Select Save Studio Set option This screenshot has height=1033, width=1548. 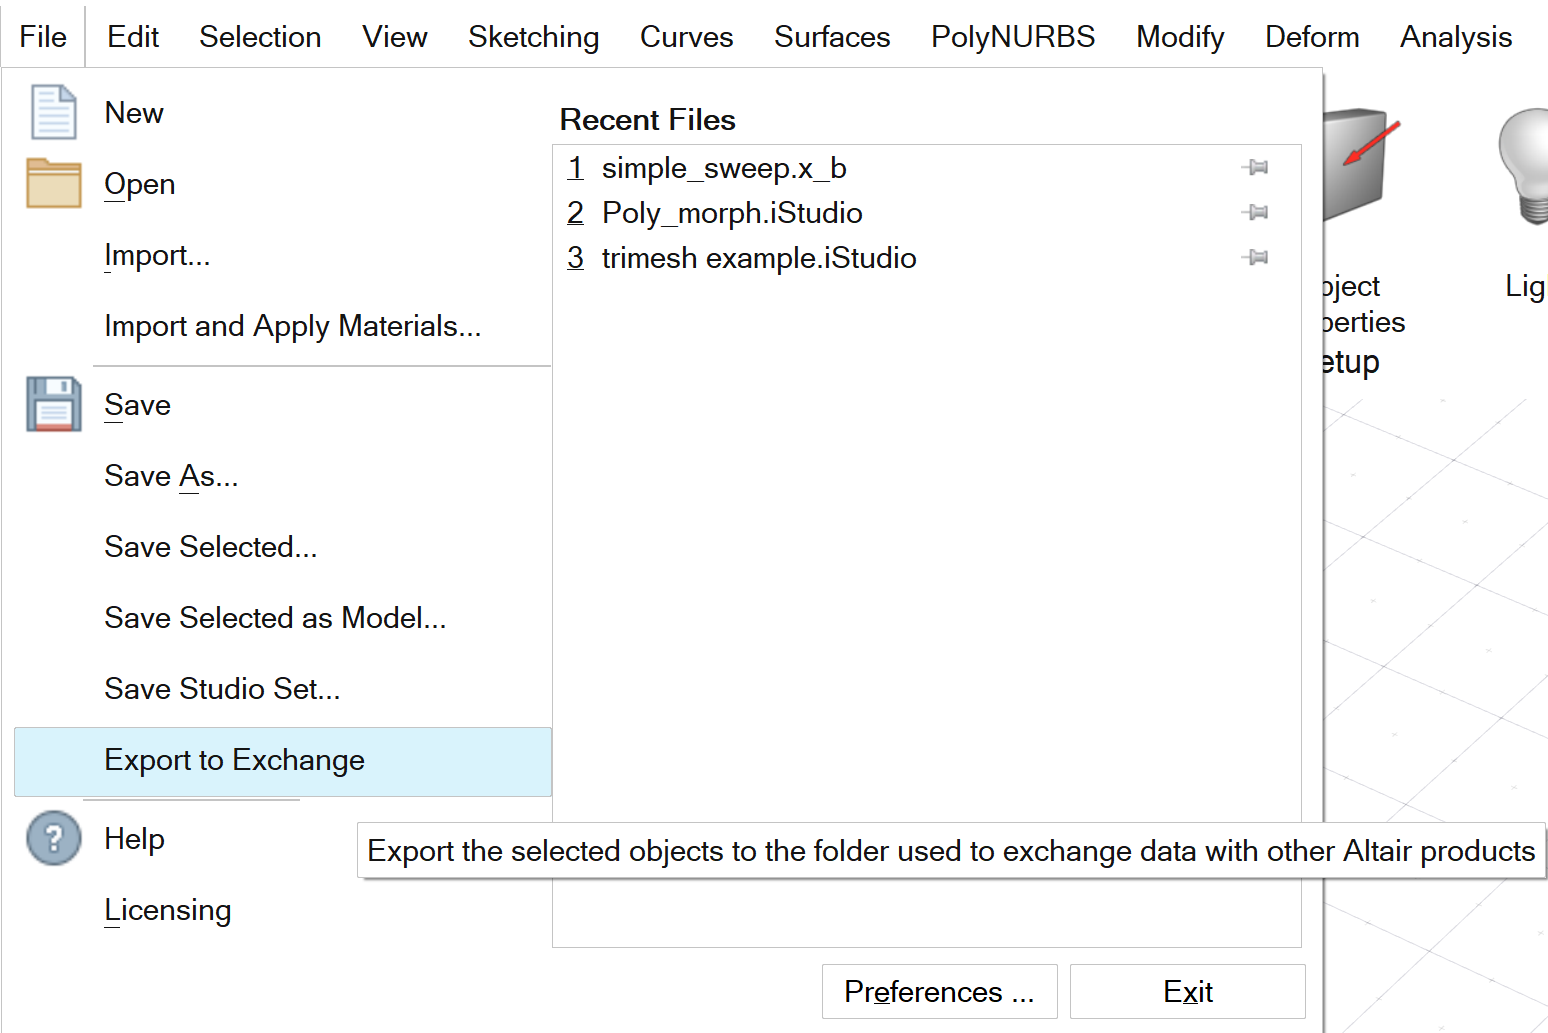tap(222, 689)
